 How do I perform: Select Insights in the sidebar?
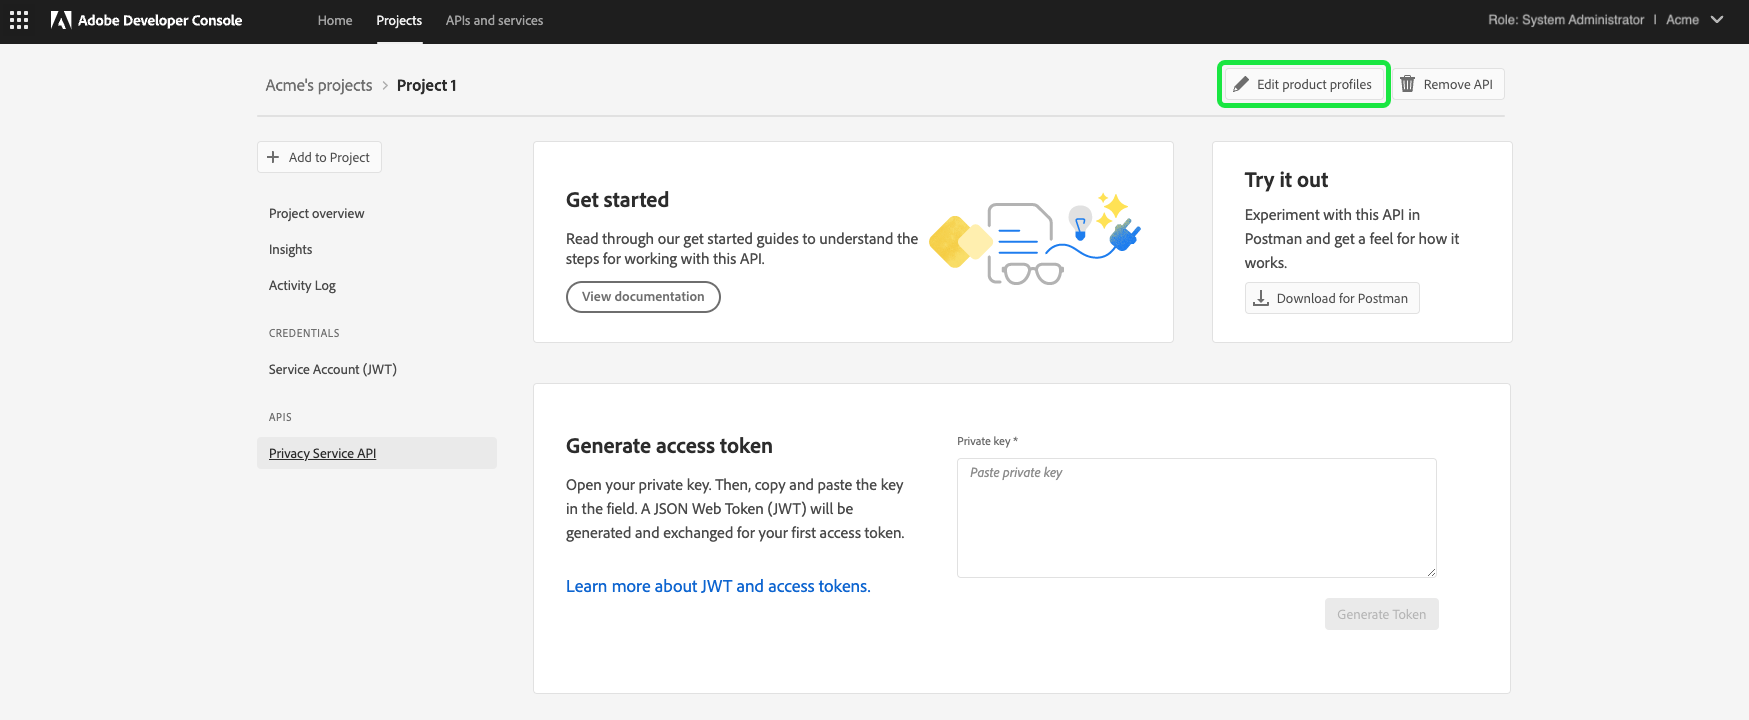click(290, 249)
